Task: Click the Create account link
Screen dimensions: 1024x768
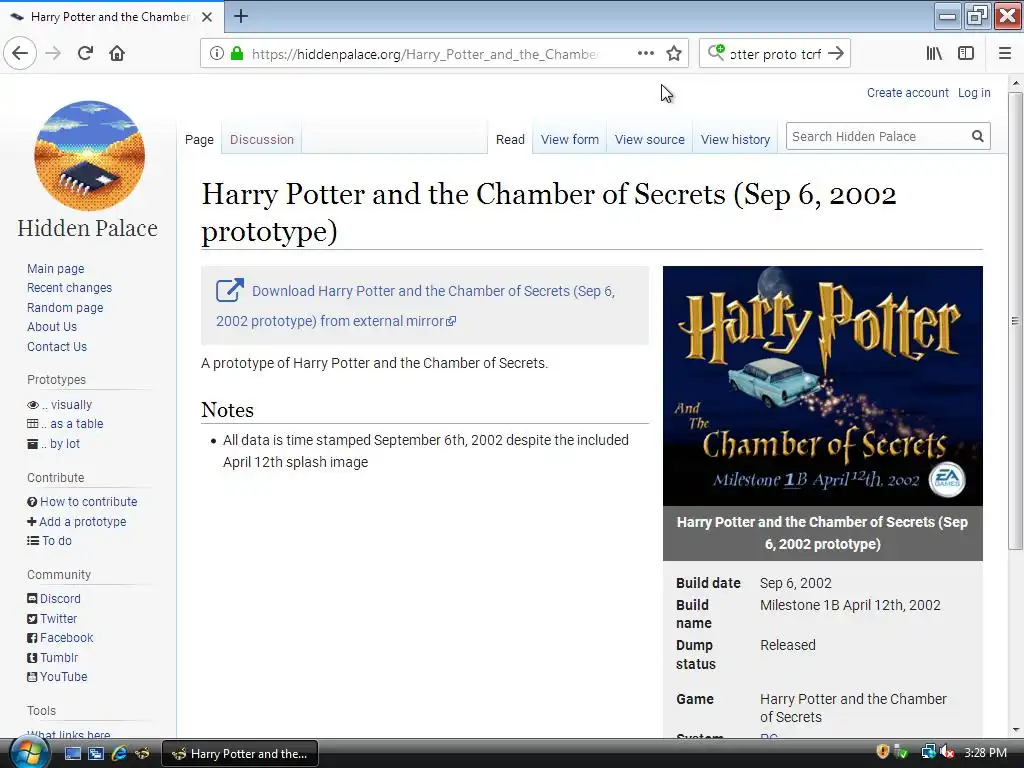Action: pyautogui.click(x=908, y=93)
